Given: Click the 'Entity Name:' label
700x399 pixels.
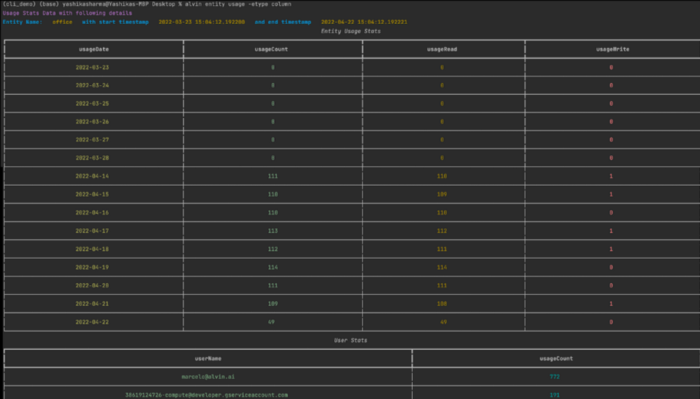Looking at the screenshot, I should point(22,22).
